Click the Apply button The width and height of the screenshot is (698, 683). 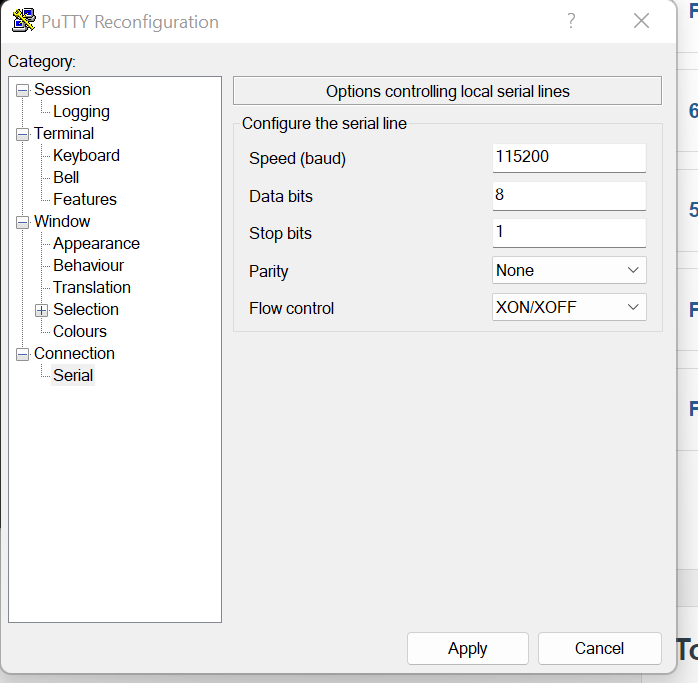[x=467, y=648]
